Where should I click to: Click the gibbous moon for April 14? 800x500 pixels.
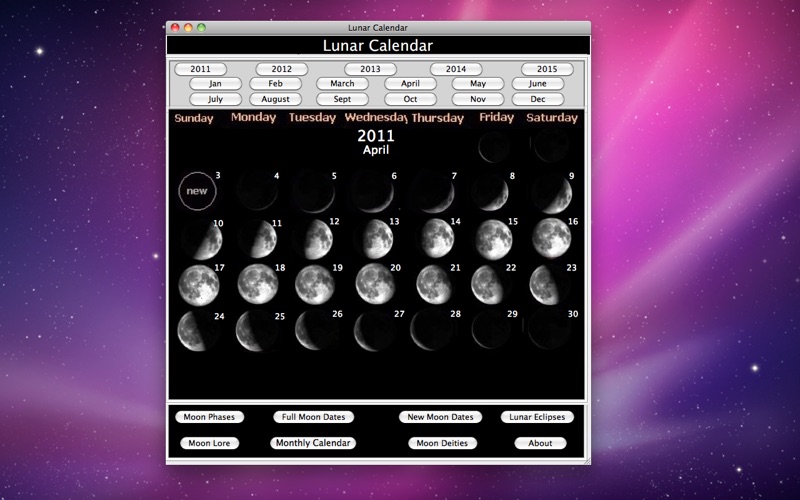tap(436, 238)
